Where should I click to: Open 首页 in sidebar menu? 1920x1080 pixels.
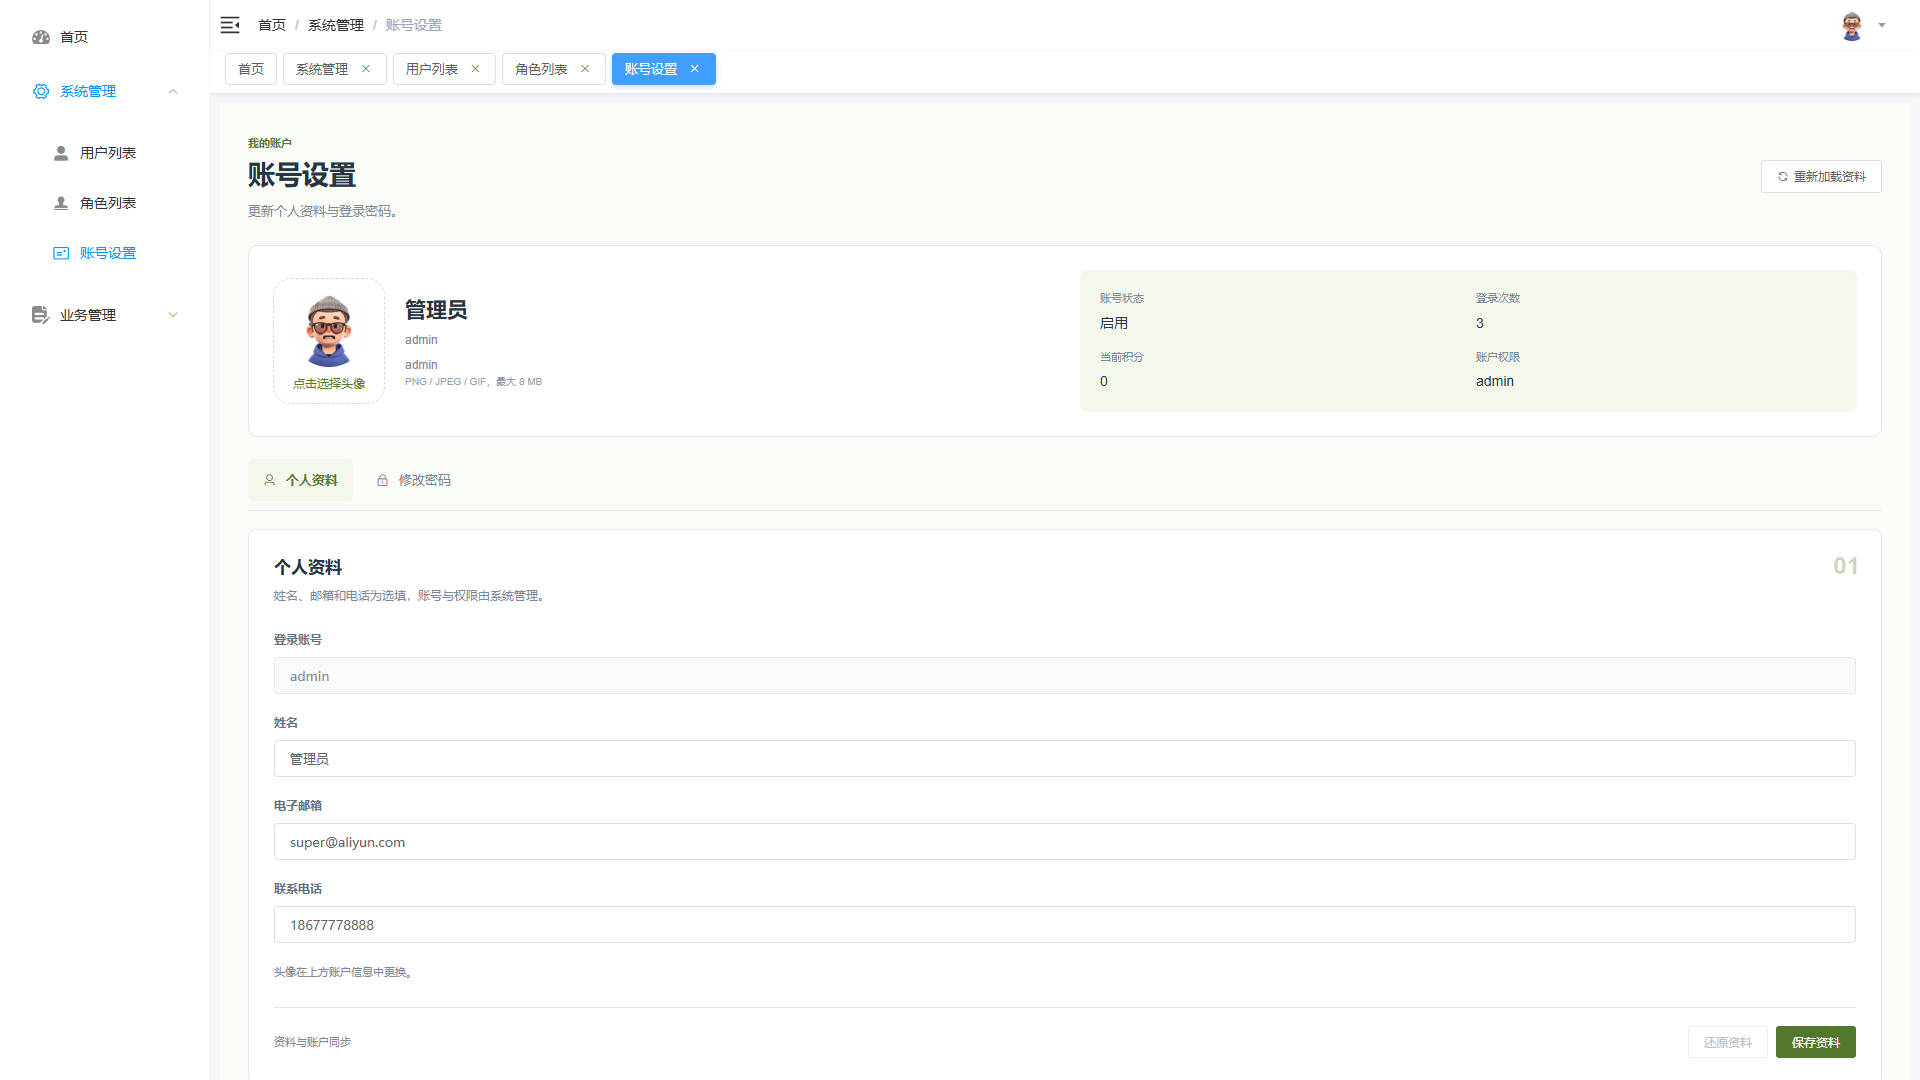[105, 37]
